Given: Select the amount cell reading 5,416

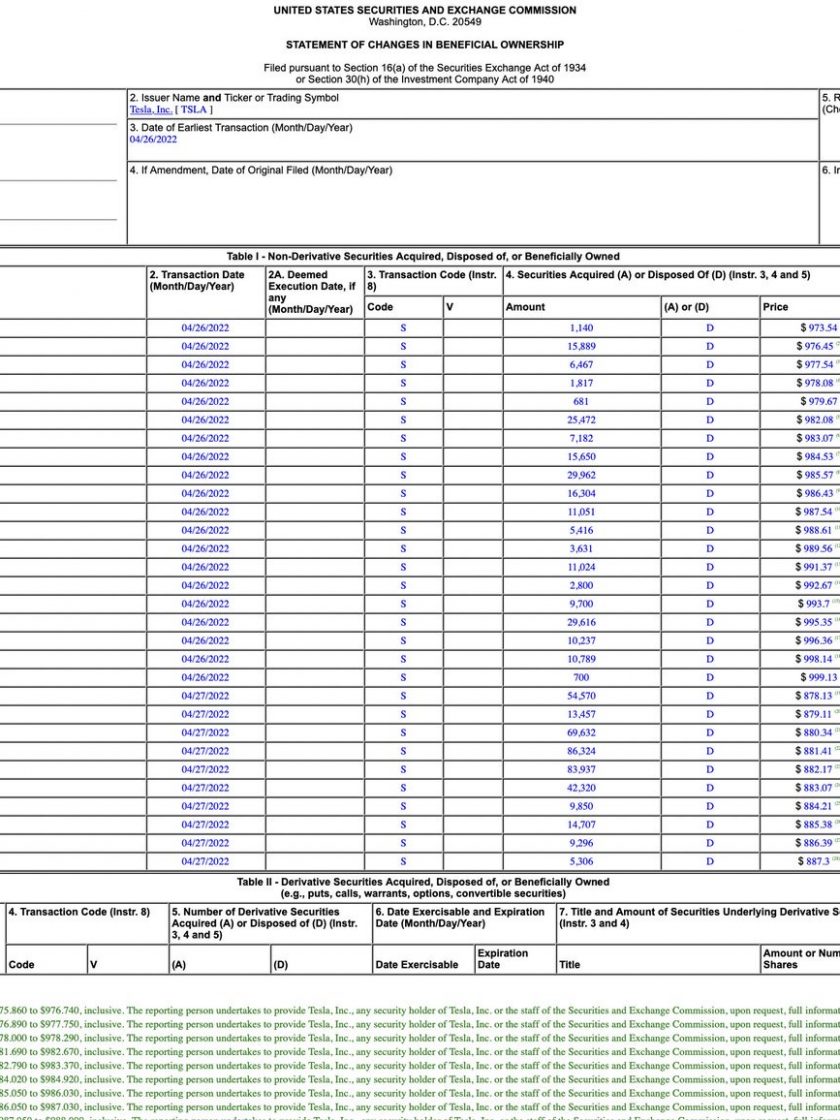Looking at the screenshot, I should click(x=581, y=531).
